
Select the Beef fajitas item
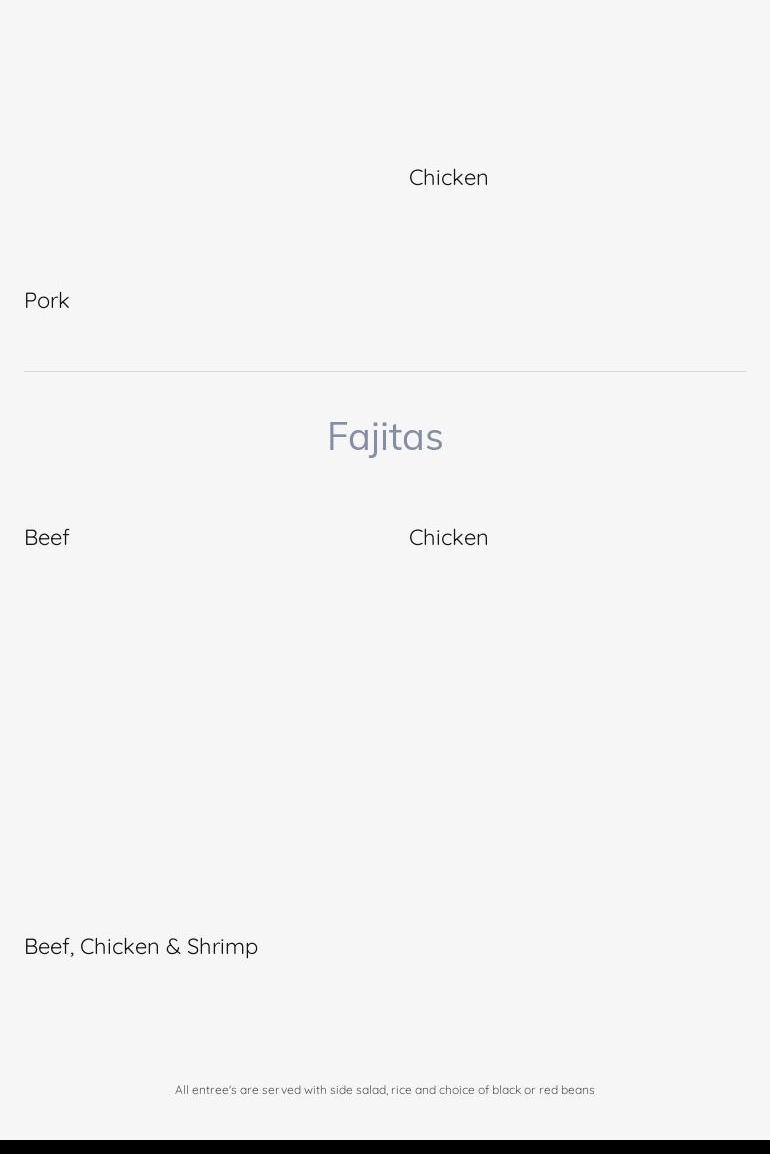coord(46,537)
